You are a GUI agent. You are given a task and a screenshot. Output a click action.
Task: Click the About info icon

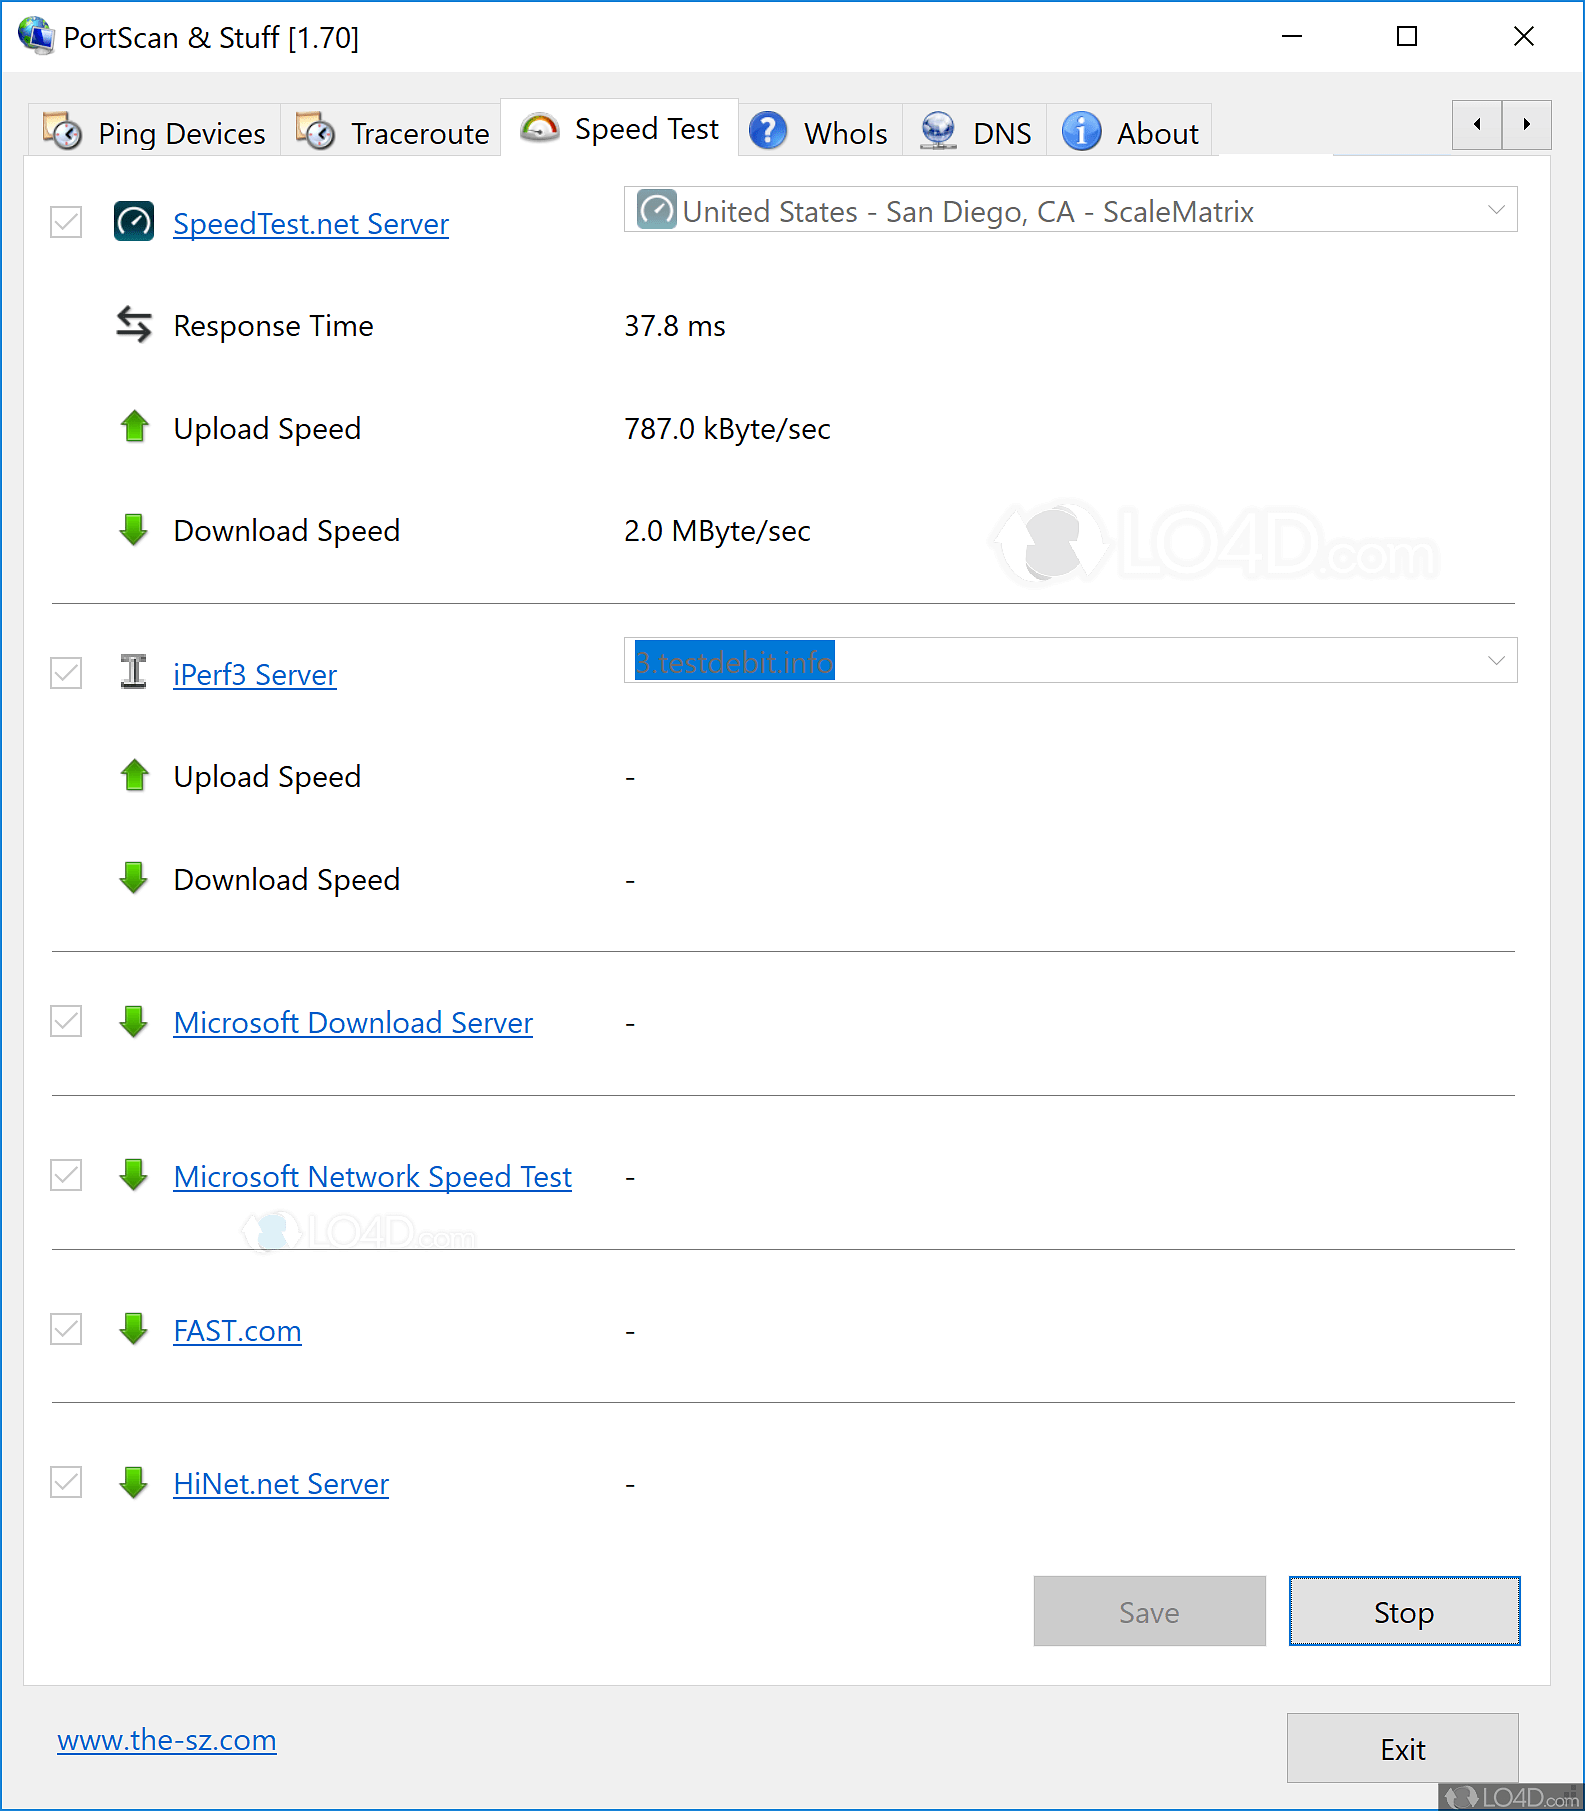tap(1082, 131)
